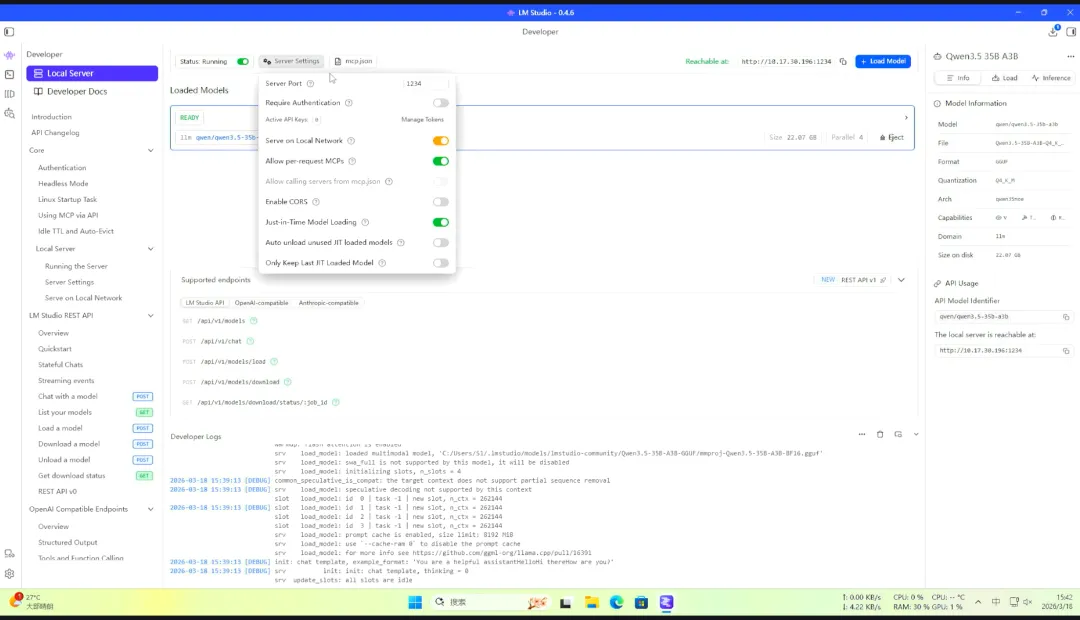Close the Server Settings popup button
Screen dimensions: 1080x620
tap(291, 61)
